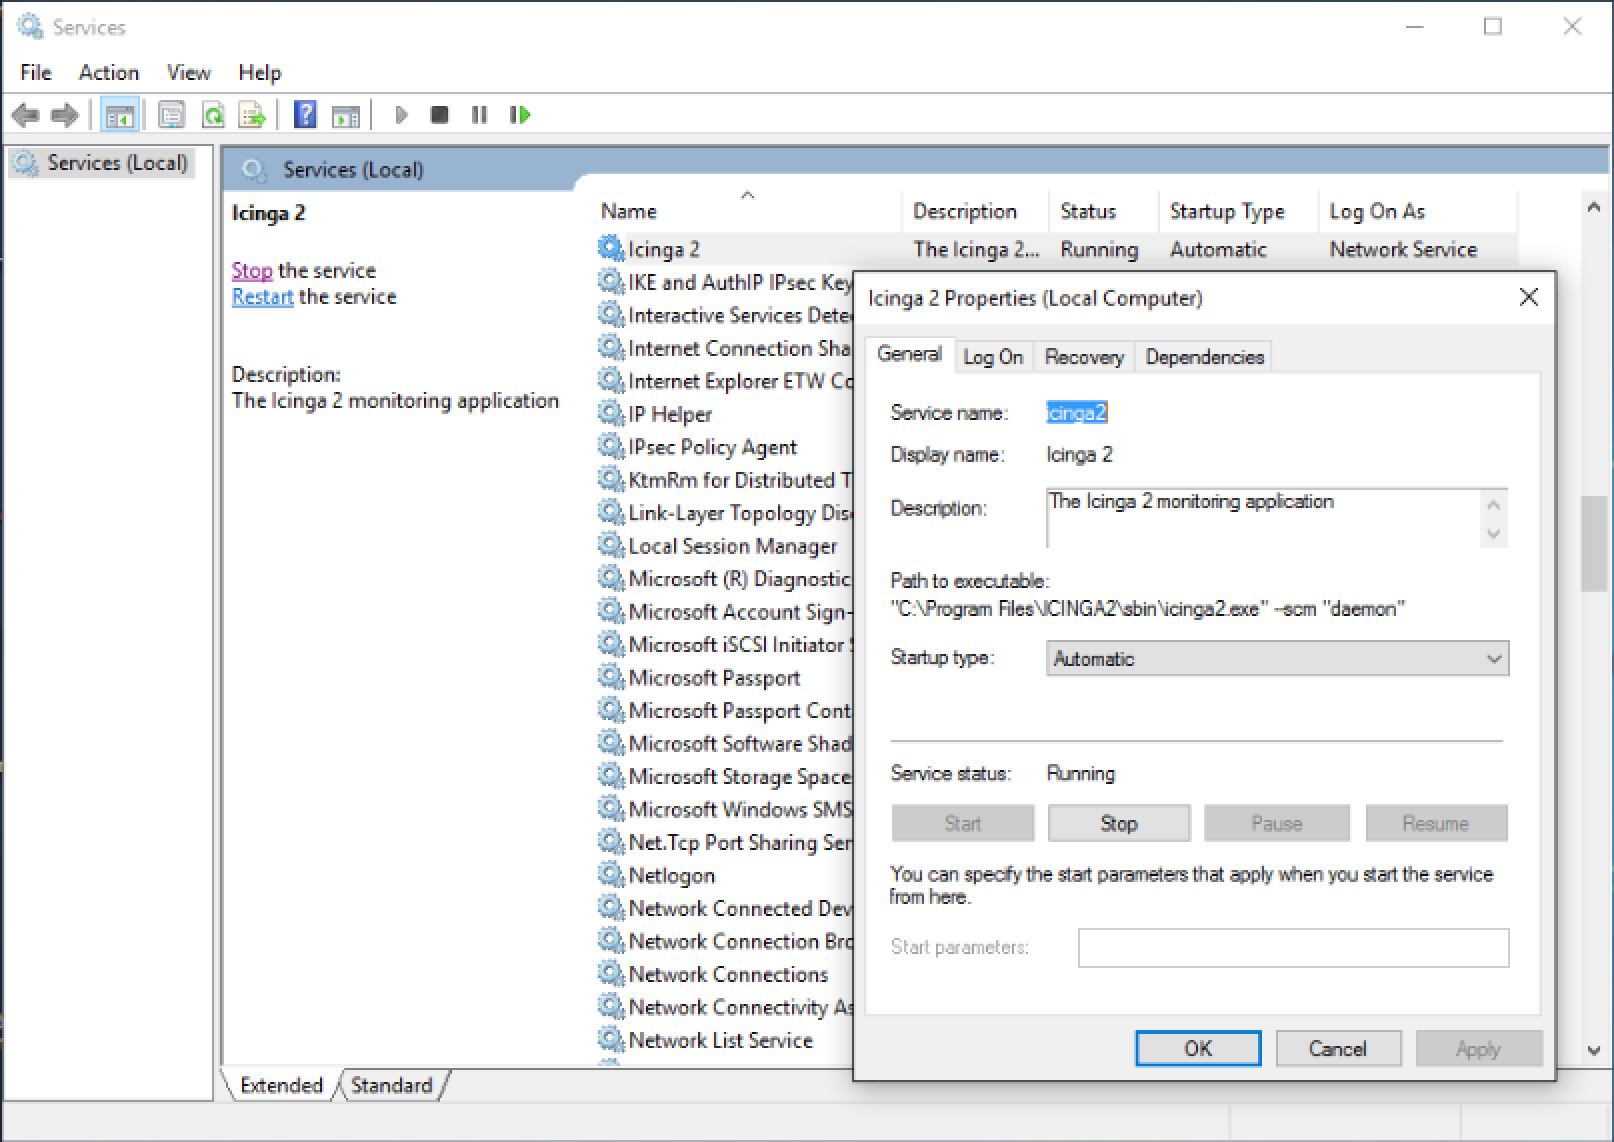This screenshot has height=1142, width=1614.
Task: Select the Netlogon service row
Action: tap(725, 876)
